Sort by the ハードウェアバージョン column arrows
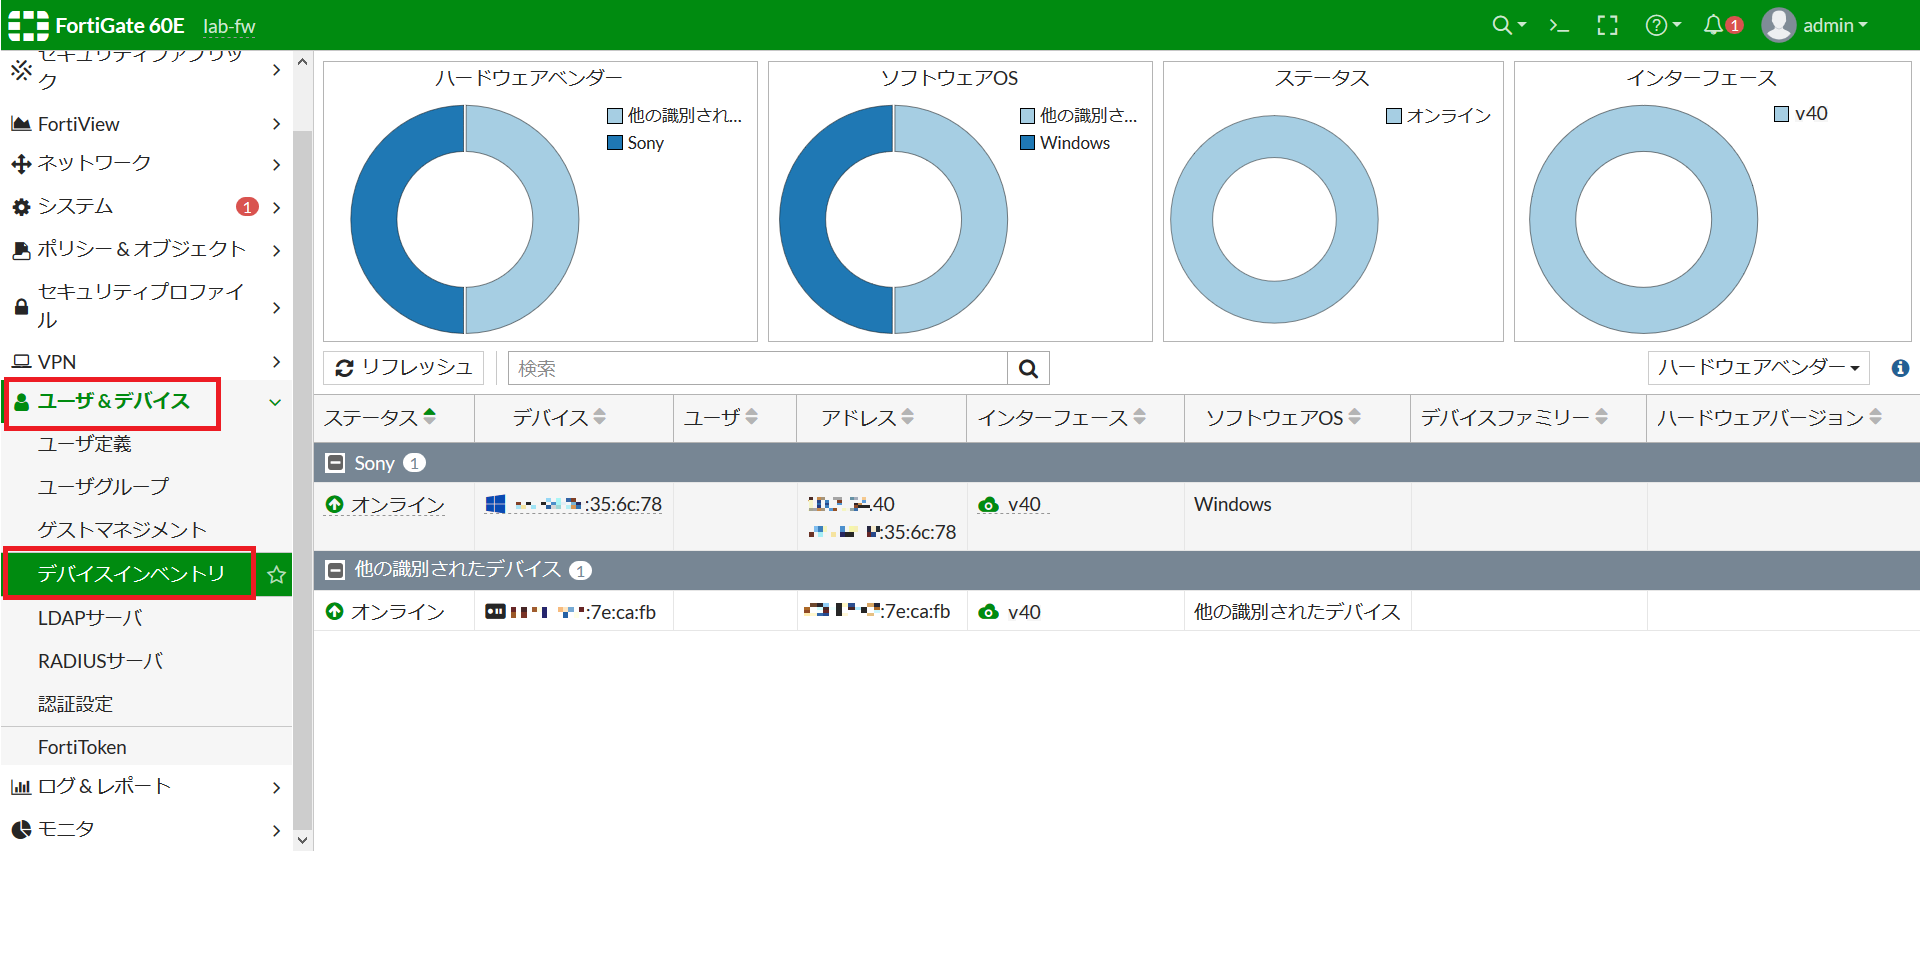Screen dimensions: 1920x979 coord(1876,416)
